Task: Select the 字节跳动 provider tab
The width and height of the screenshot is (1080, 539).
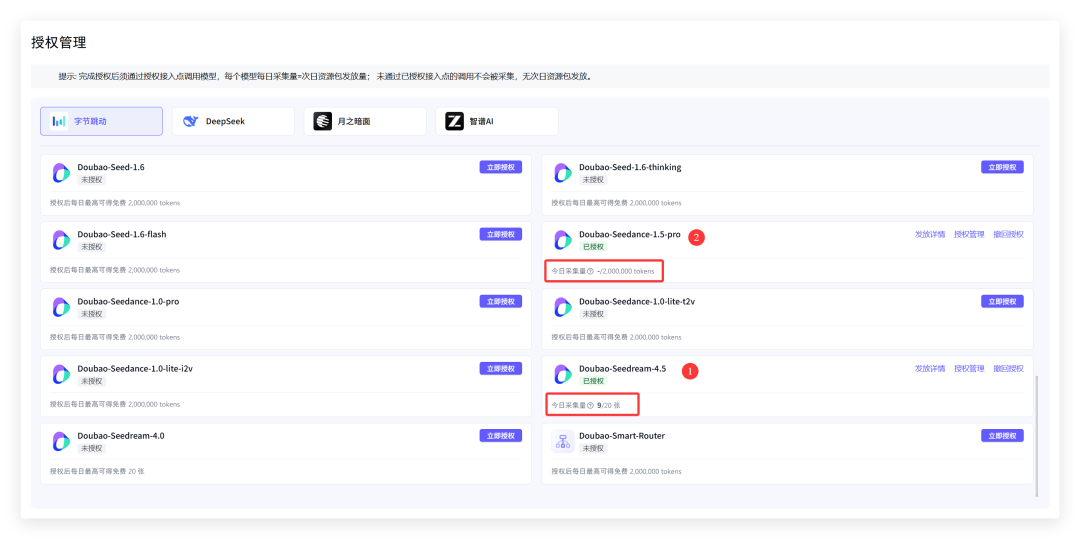Action: (101, 121)
